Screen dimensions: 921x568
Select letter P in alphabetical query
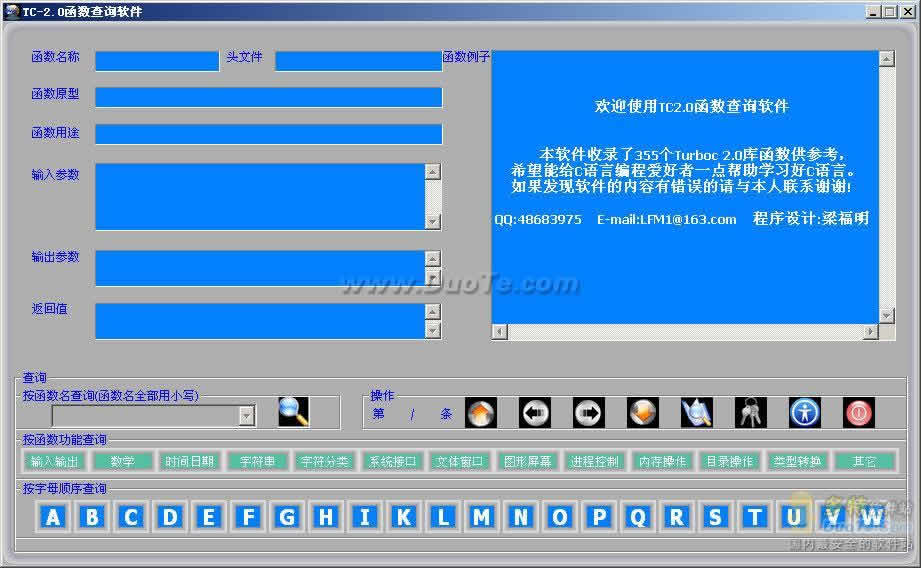pyautogui.click(x=599, y=517)
